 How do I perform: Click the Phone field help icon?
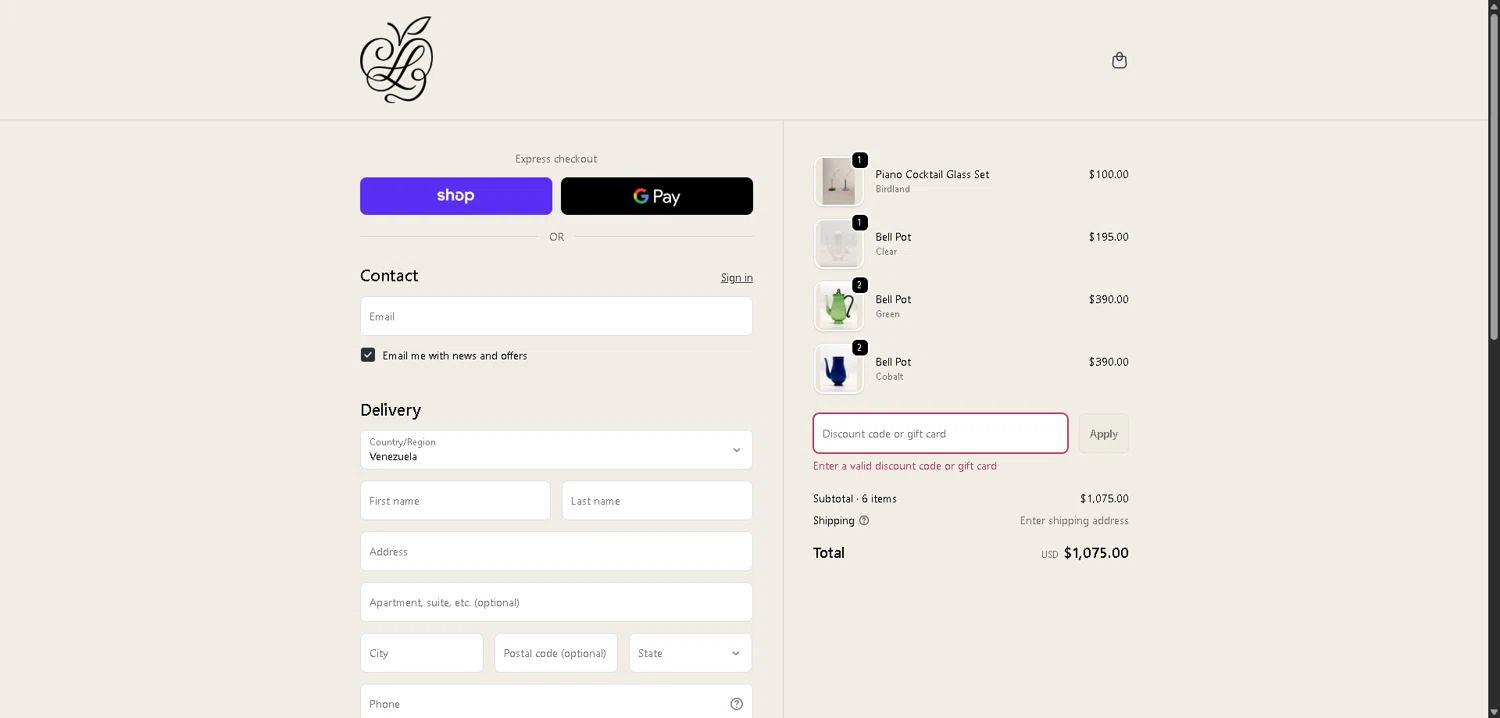pyautogui.click(x=736, y=704)
